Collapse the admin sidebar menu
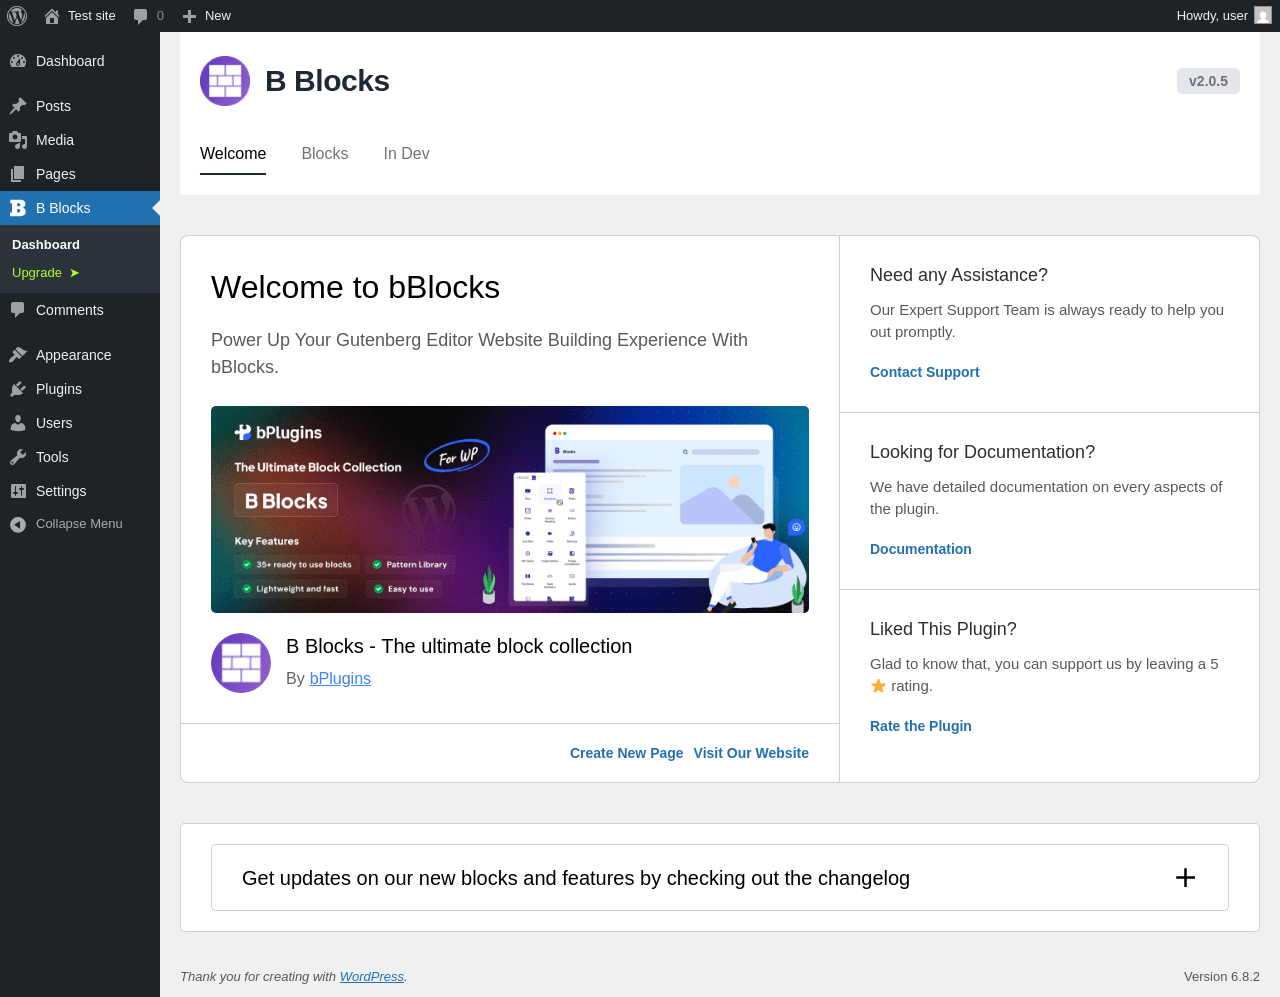1280x997 pixels. click(x=80, y=524)
